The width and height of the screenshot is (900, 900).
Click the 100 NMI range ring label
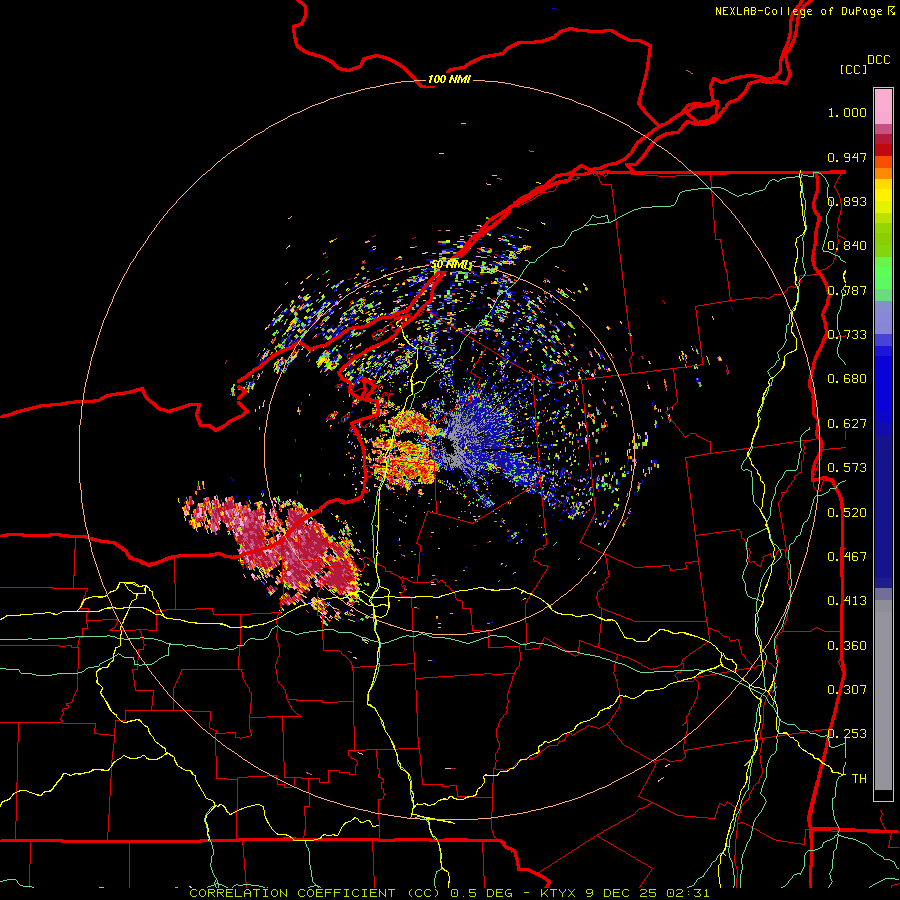click(449, 79)
